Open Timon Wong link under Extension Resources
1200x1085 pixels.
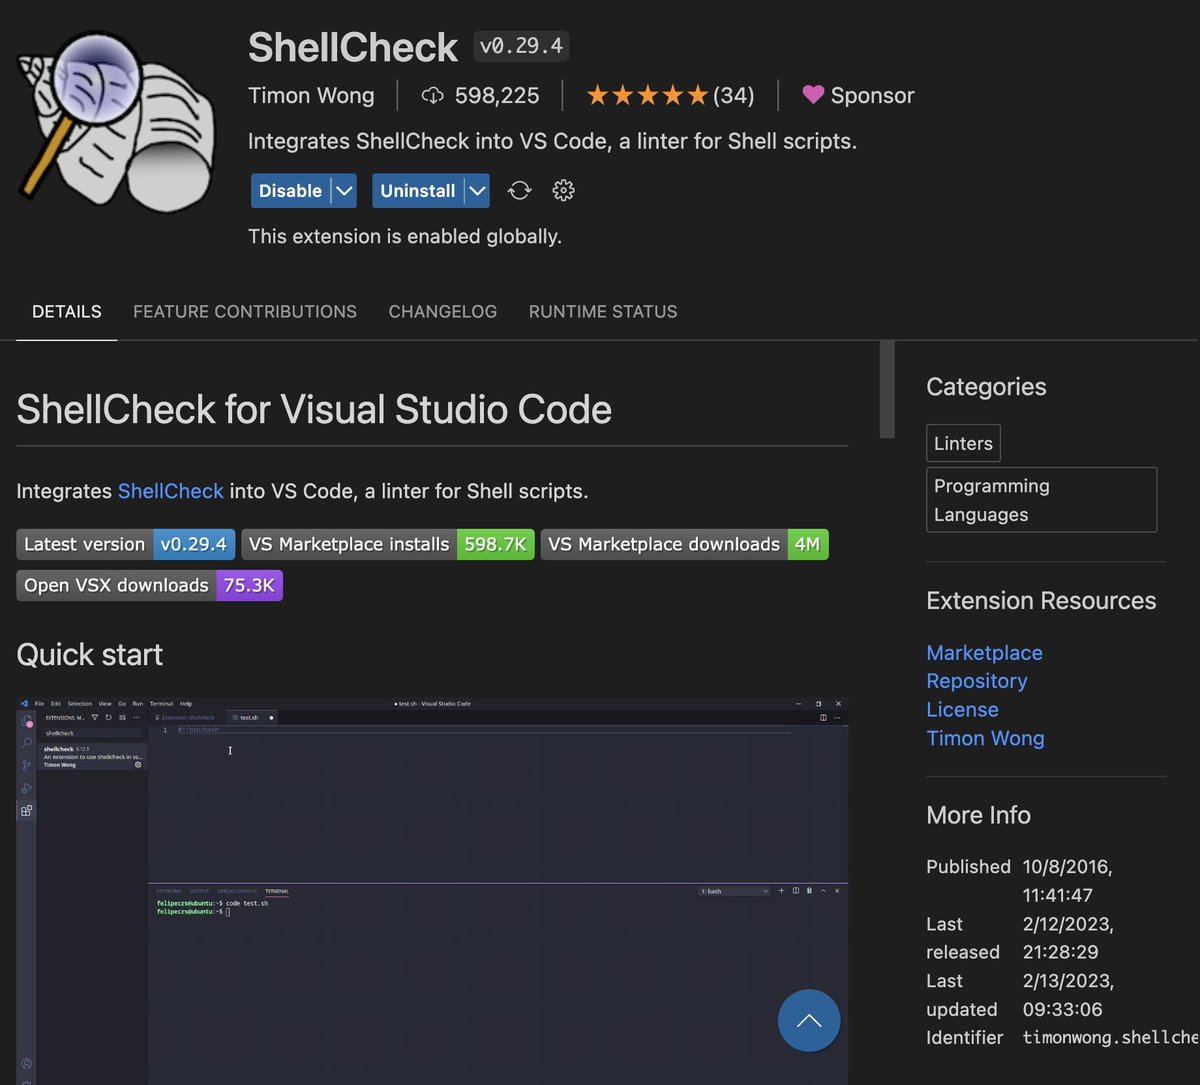click(985, 739)
